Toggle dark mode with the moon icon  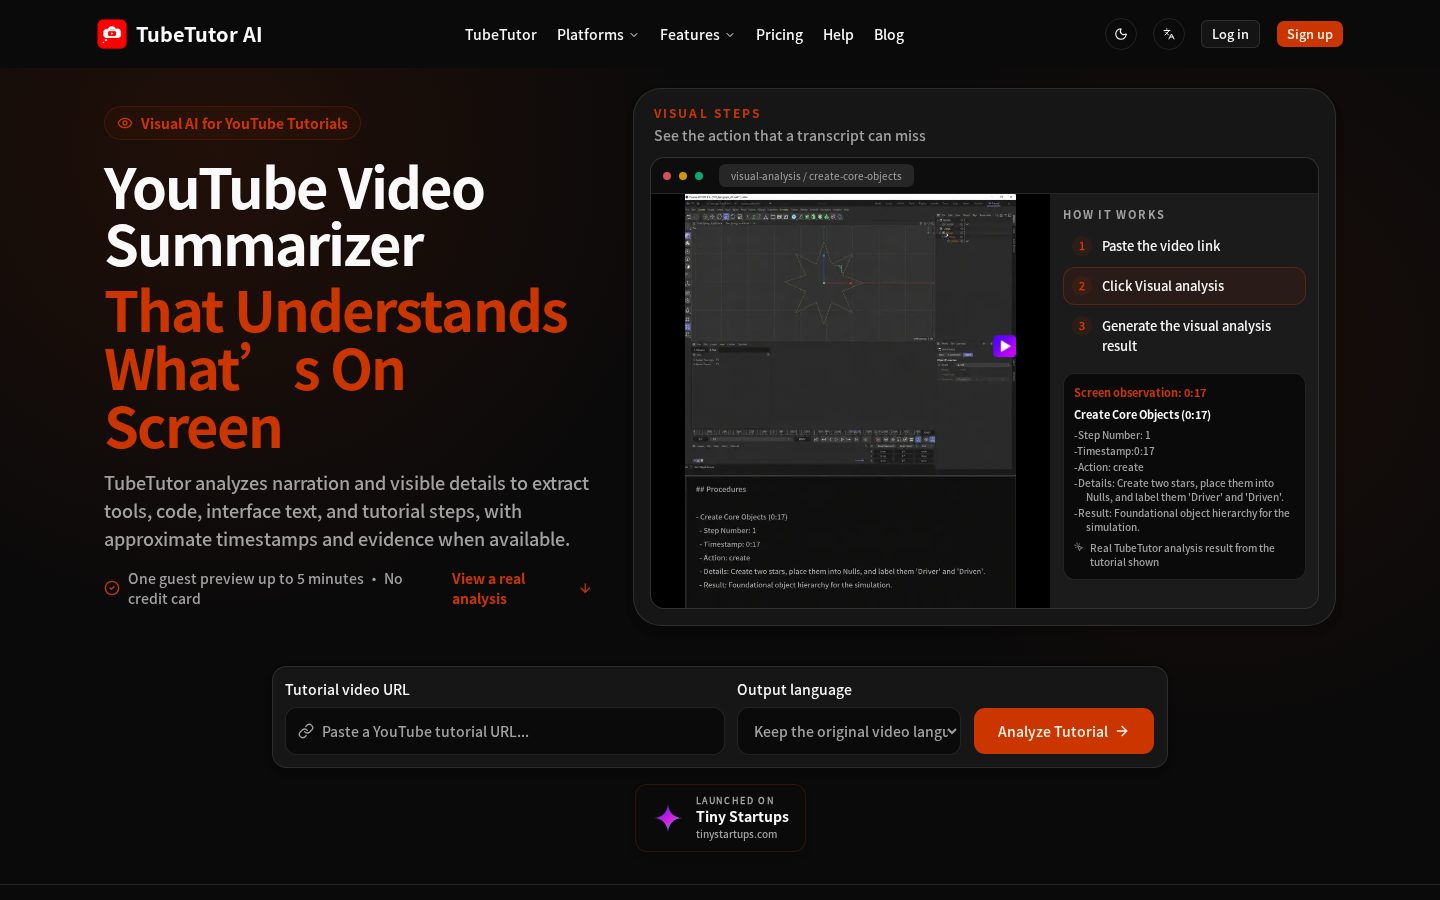click(1121, 34)
